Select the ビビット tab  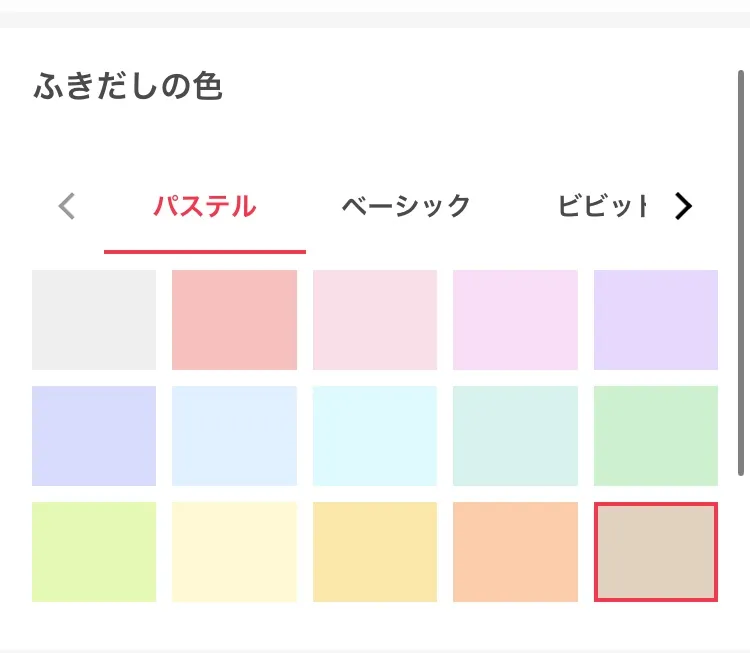[604, 207]
